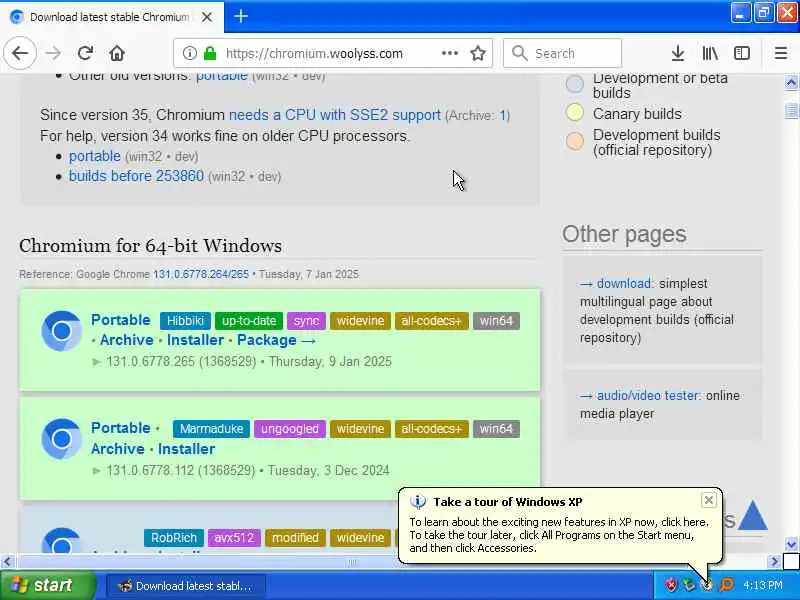Image resolution: width=800 pixels, height=600 pixels.
Task: Open portable link under version 34 note
Action: click(95, 156)
